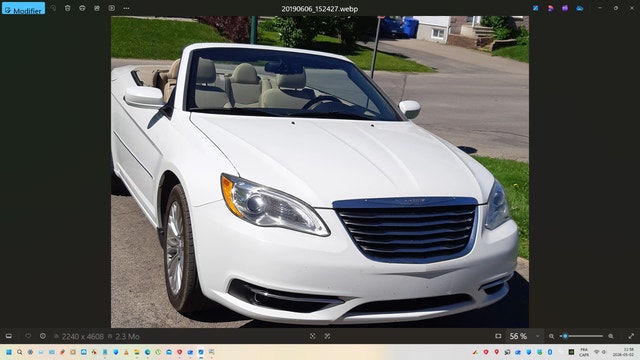Viewport: 640px width, 360px height.
Task: Click the 2.3 Mo file size text
Action: tap(127, 337)
